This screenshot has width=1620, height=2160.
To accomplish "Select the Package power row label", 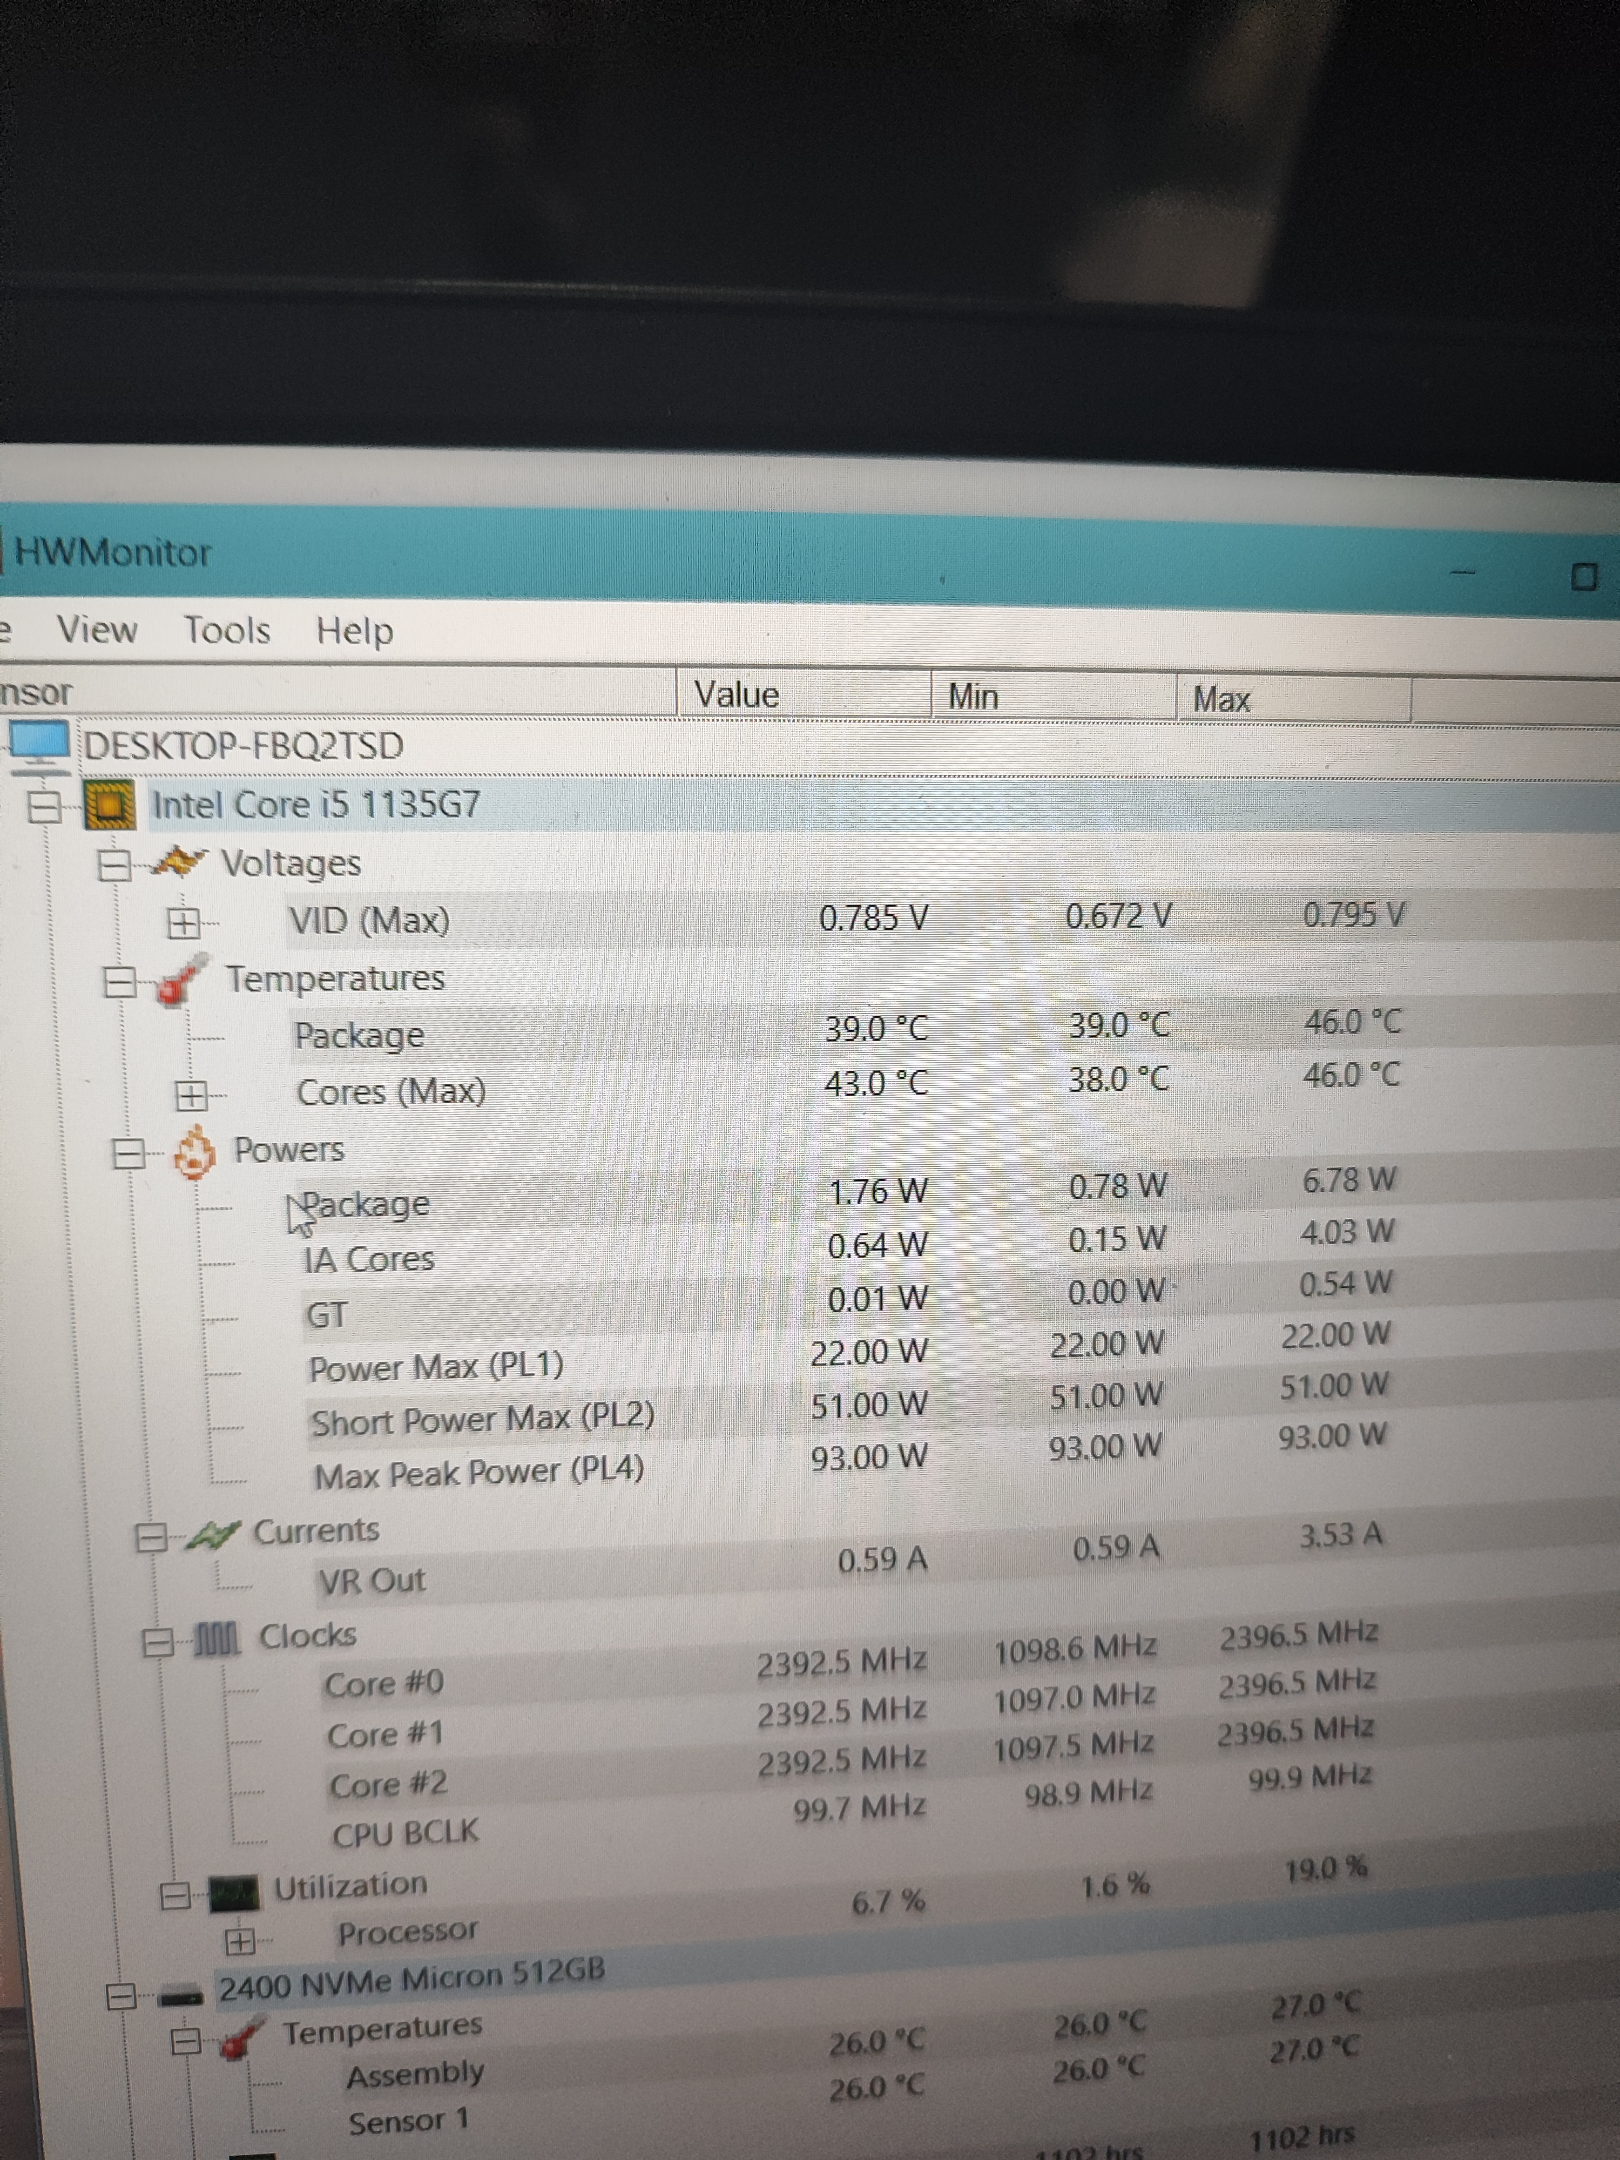I will [x=365, y=1205].
